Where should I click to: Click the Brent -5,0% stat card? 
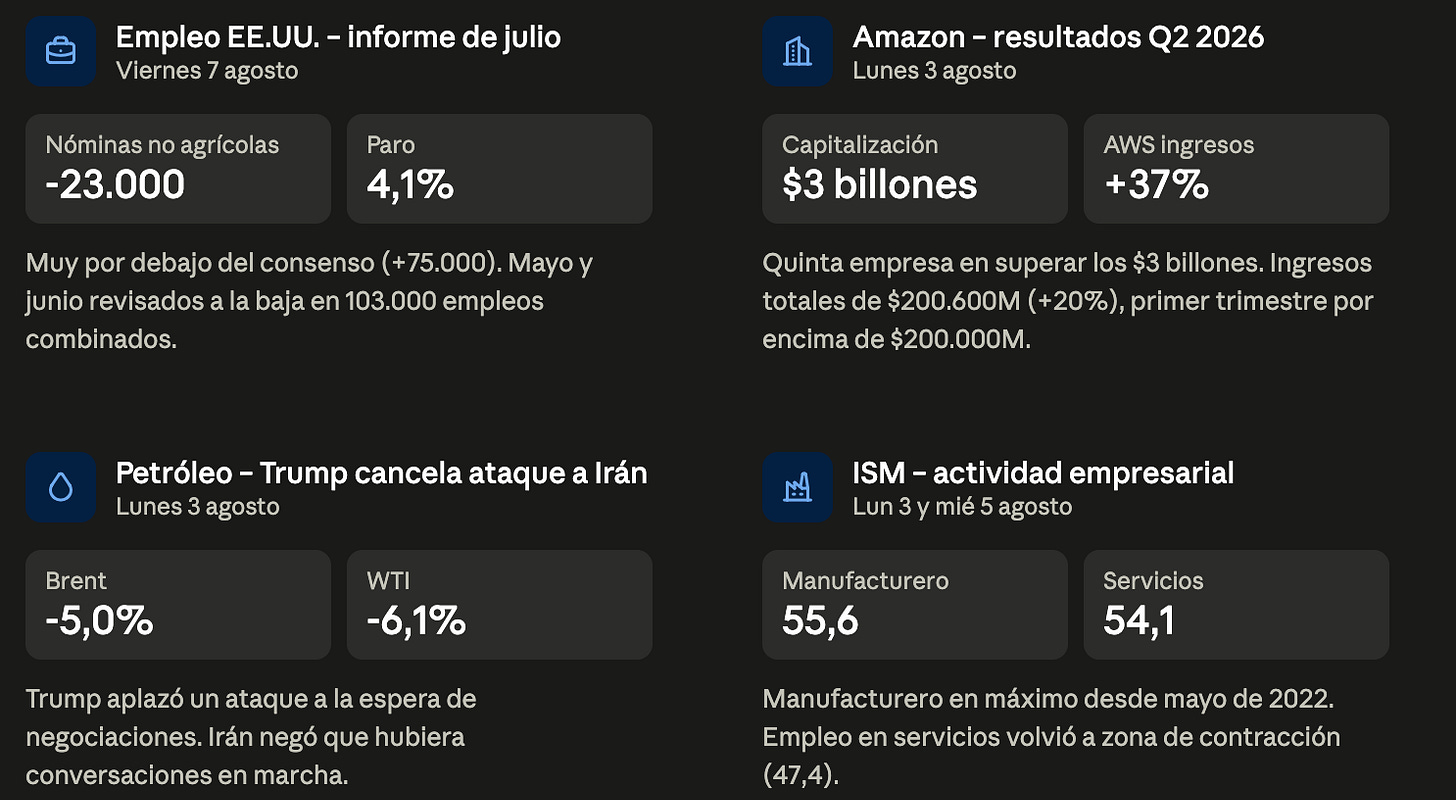[x=178, y=605]
